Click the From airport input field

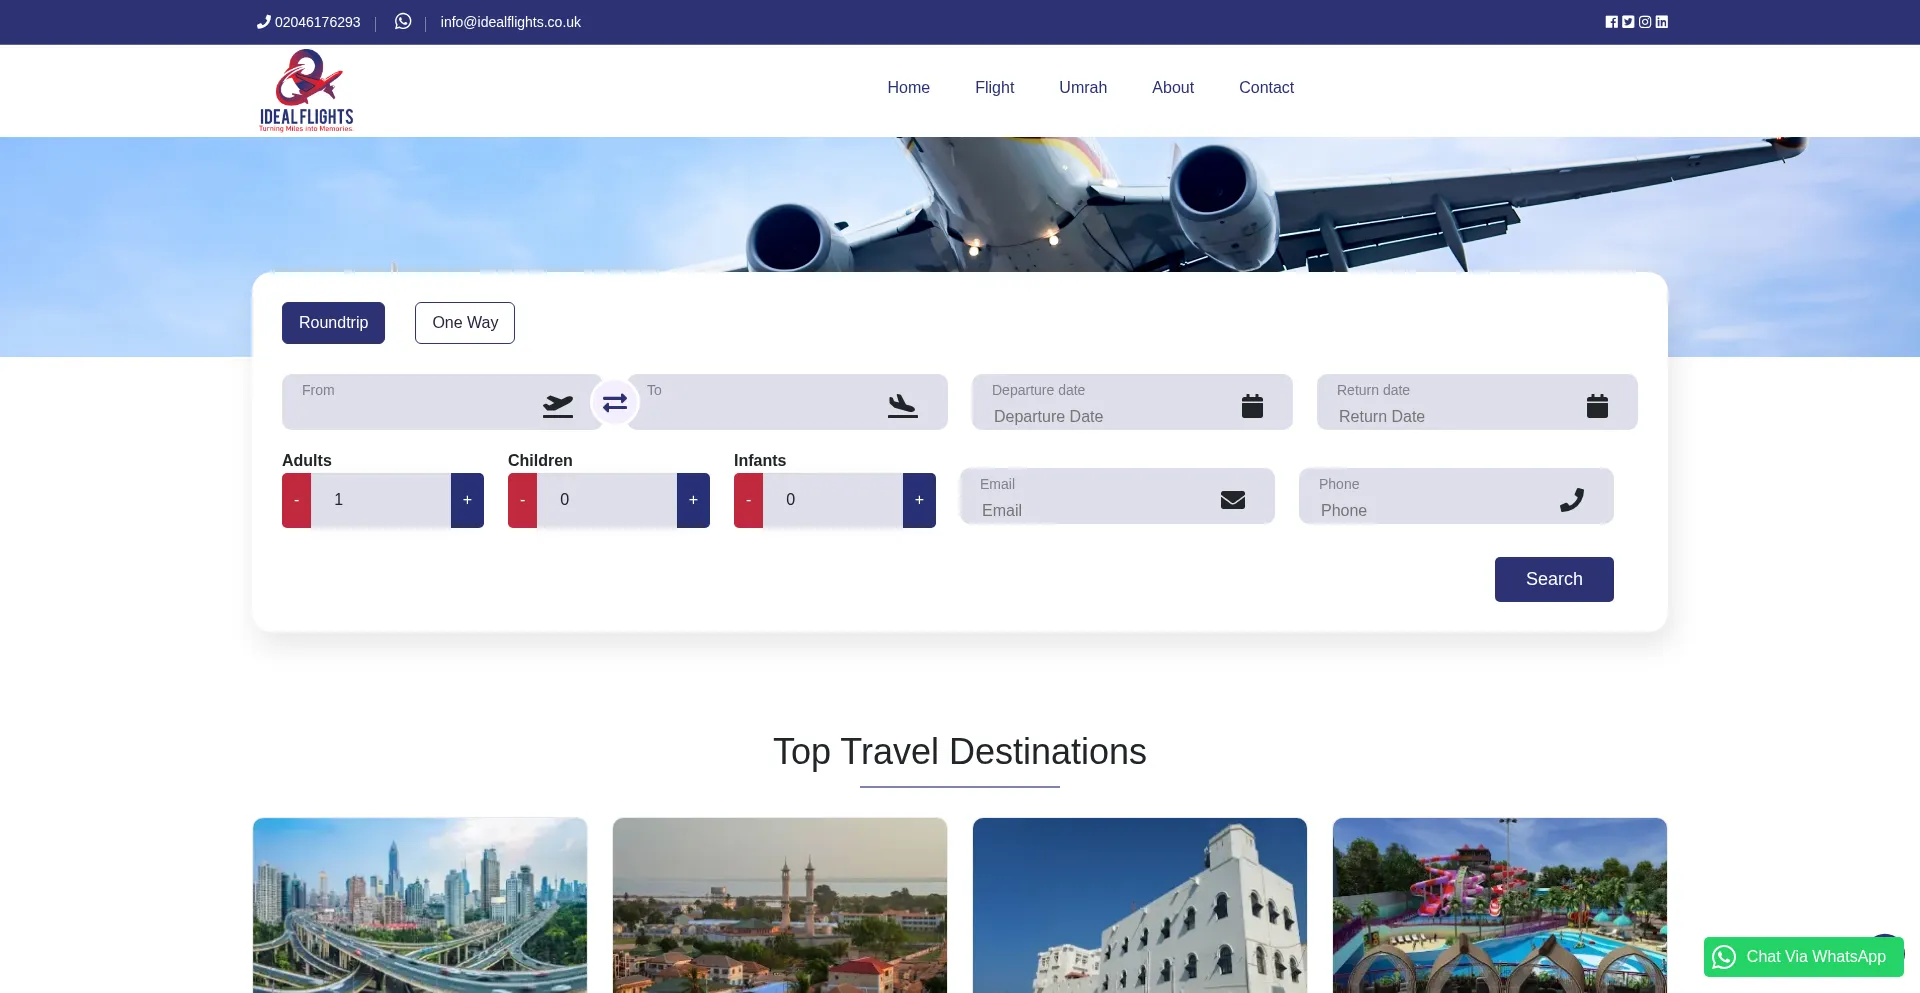tap(442, 402)
